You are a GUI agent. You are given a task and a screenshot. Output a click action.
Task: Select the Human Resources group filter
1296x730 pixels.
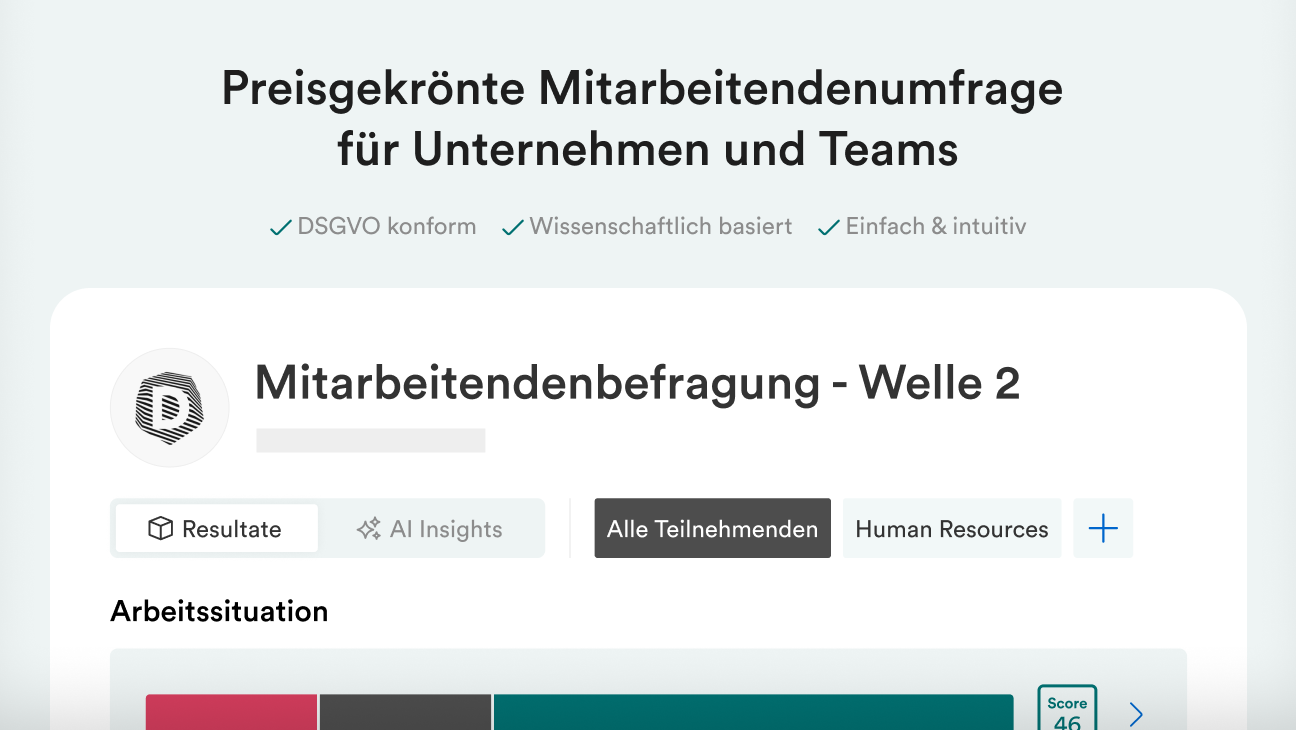(952, 529)
